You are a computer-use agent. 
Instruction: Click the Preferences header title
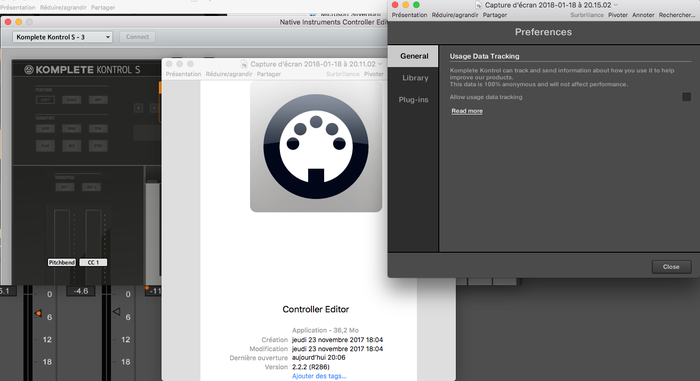click(x=543, y=32)
